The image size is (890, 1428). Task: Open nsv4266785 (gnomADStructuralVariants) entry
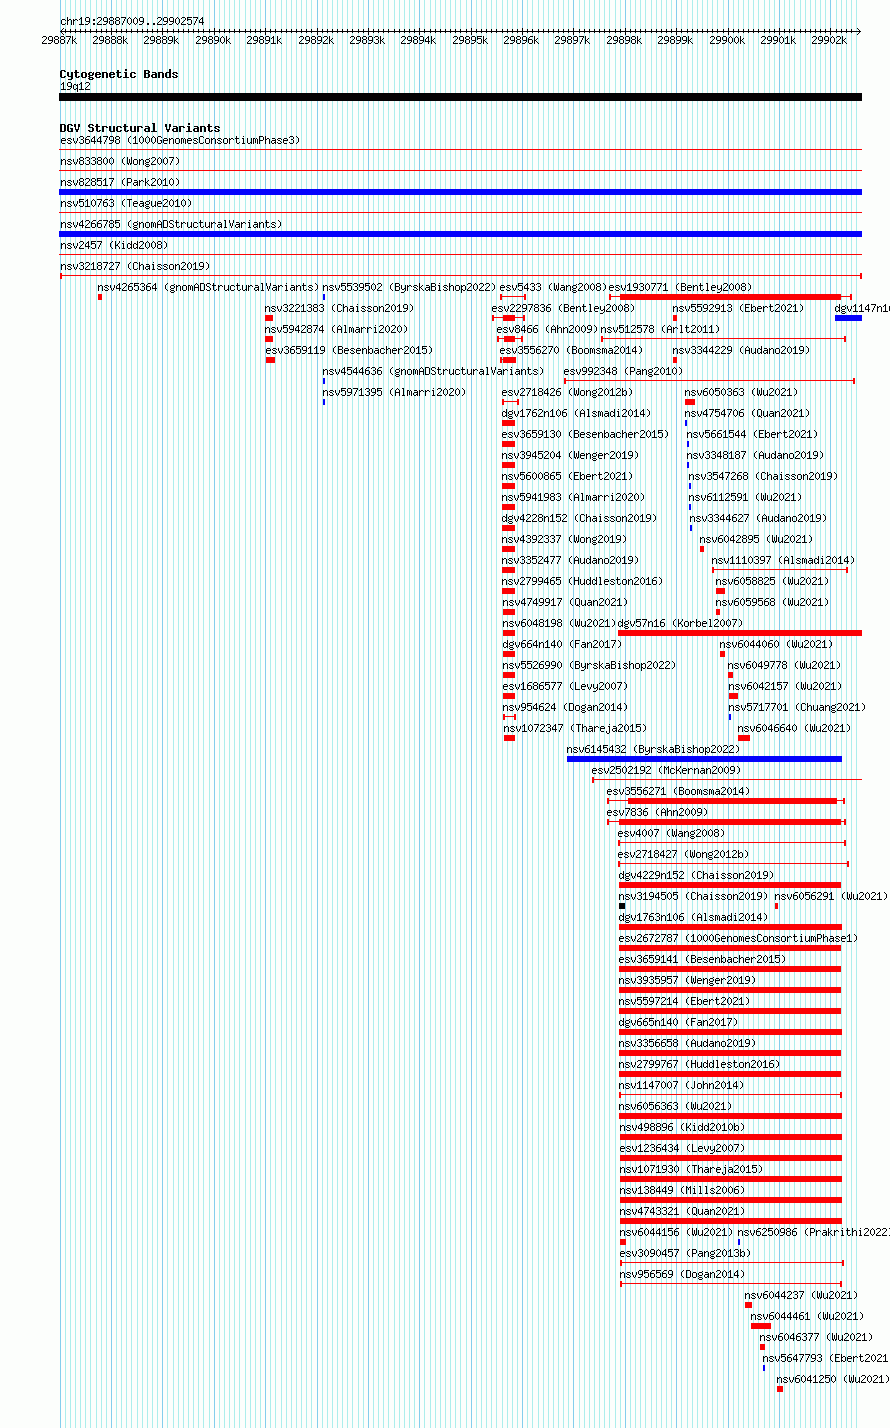[x=171, y=224]
